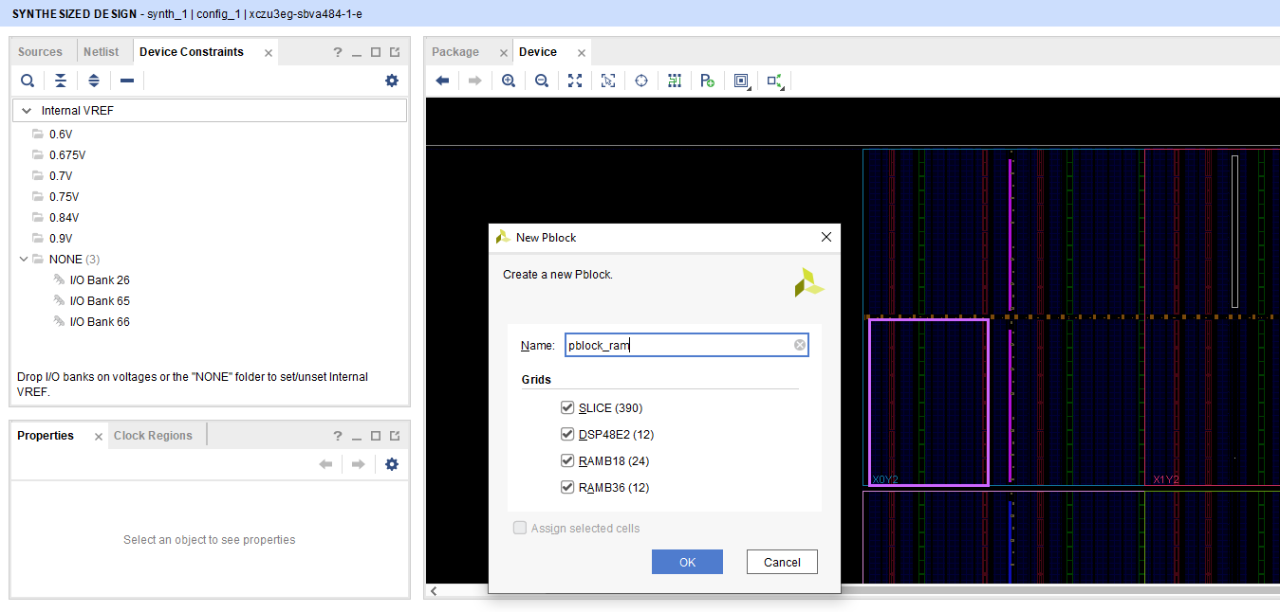
Task: Close the Device Constraints tab
Action: point(268,53)
